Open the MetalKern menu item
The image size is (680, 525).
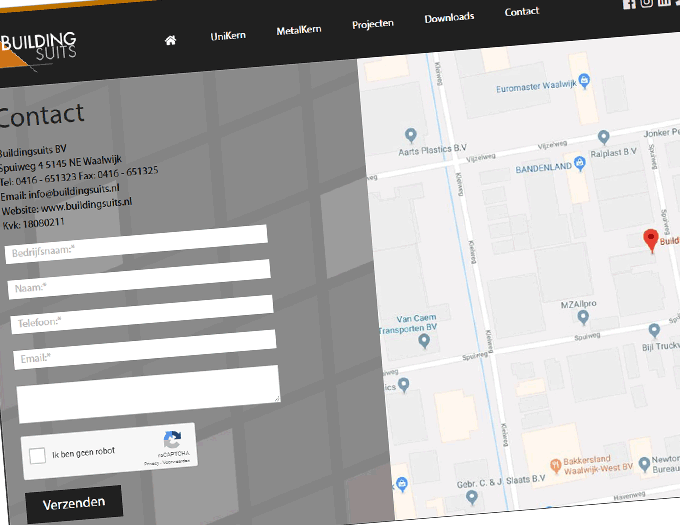click(299, 30)
